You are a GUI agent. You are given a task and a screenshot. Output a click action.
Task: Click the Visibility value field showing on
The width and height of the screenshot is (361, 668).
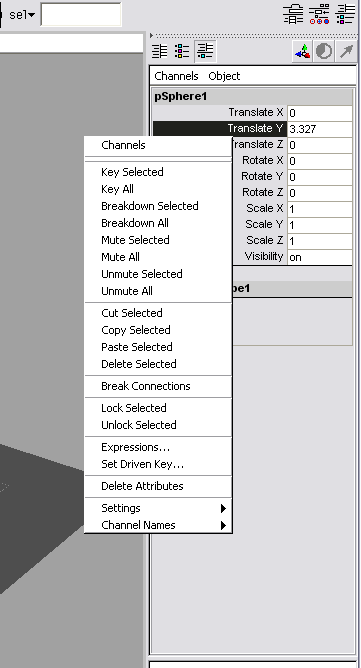pyautogui.click(x=320, y=257)
